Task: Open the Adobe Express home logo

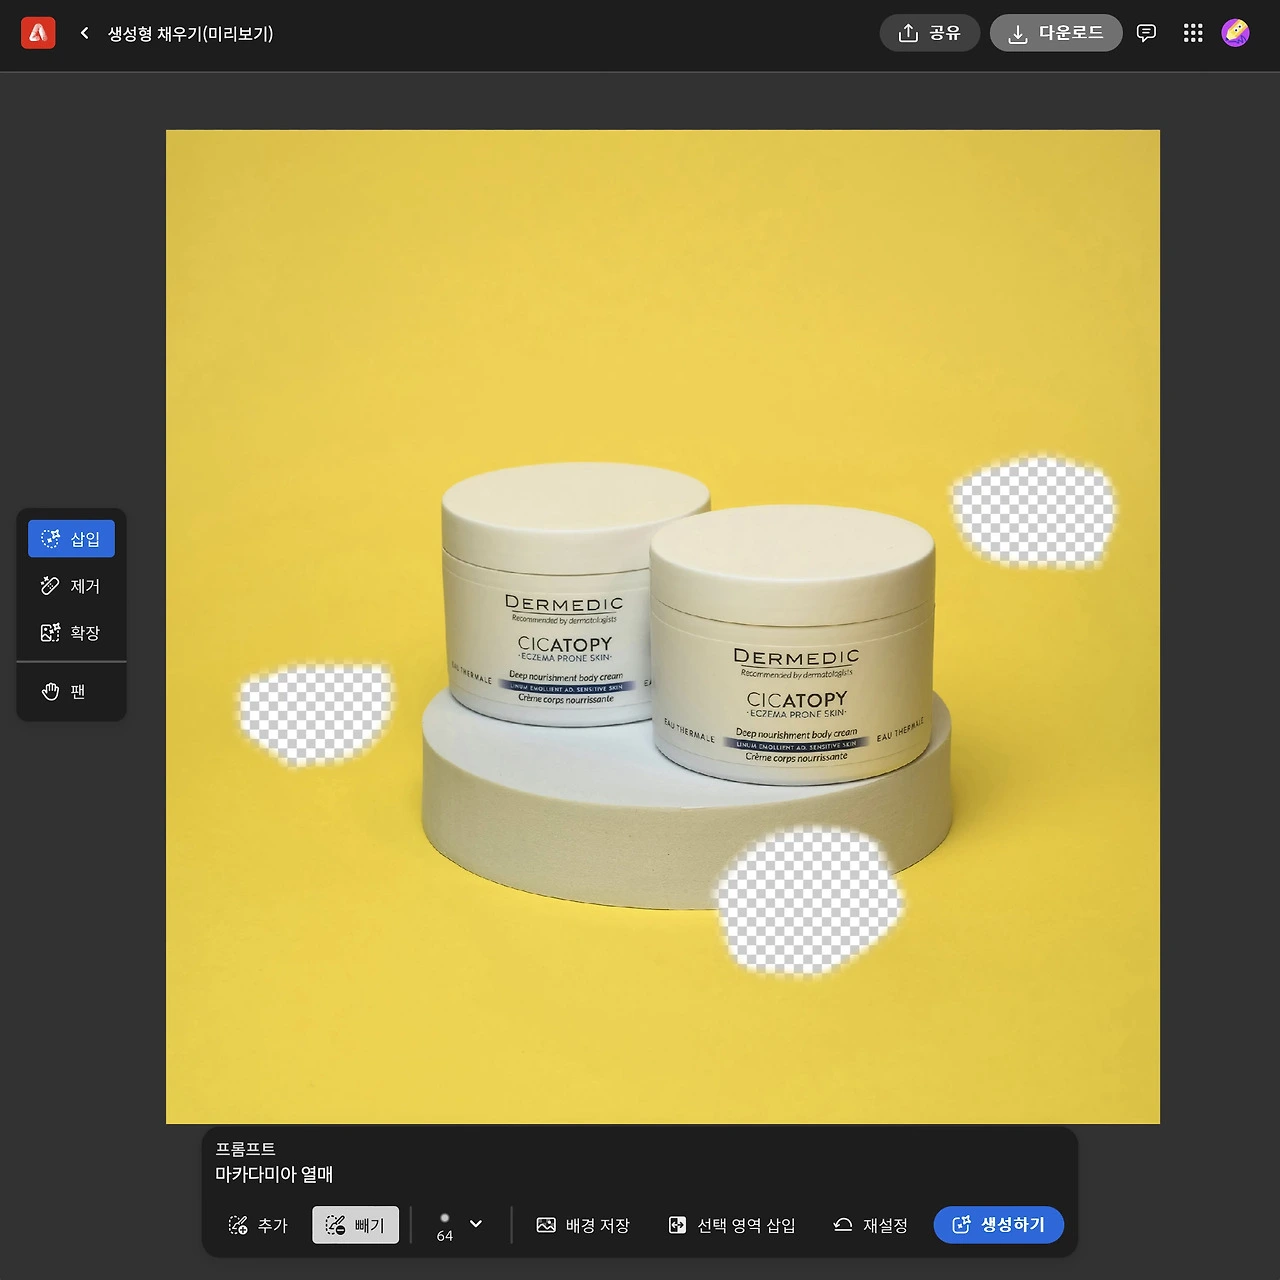Action: 38,33
